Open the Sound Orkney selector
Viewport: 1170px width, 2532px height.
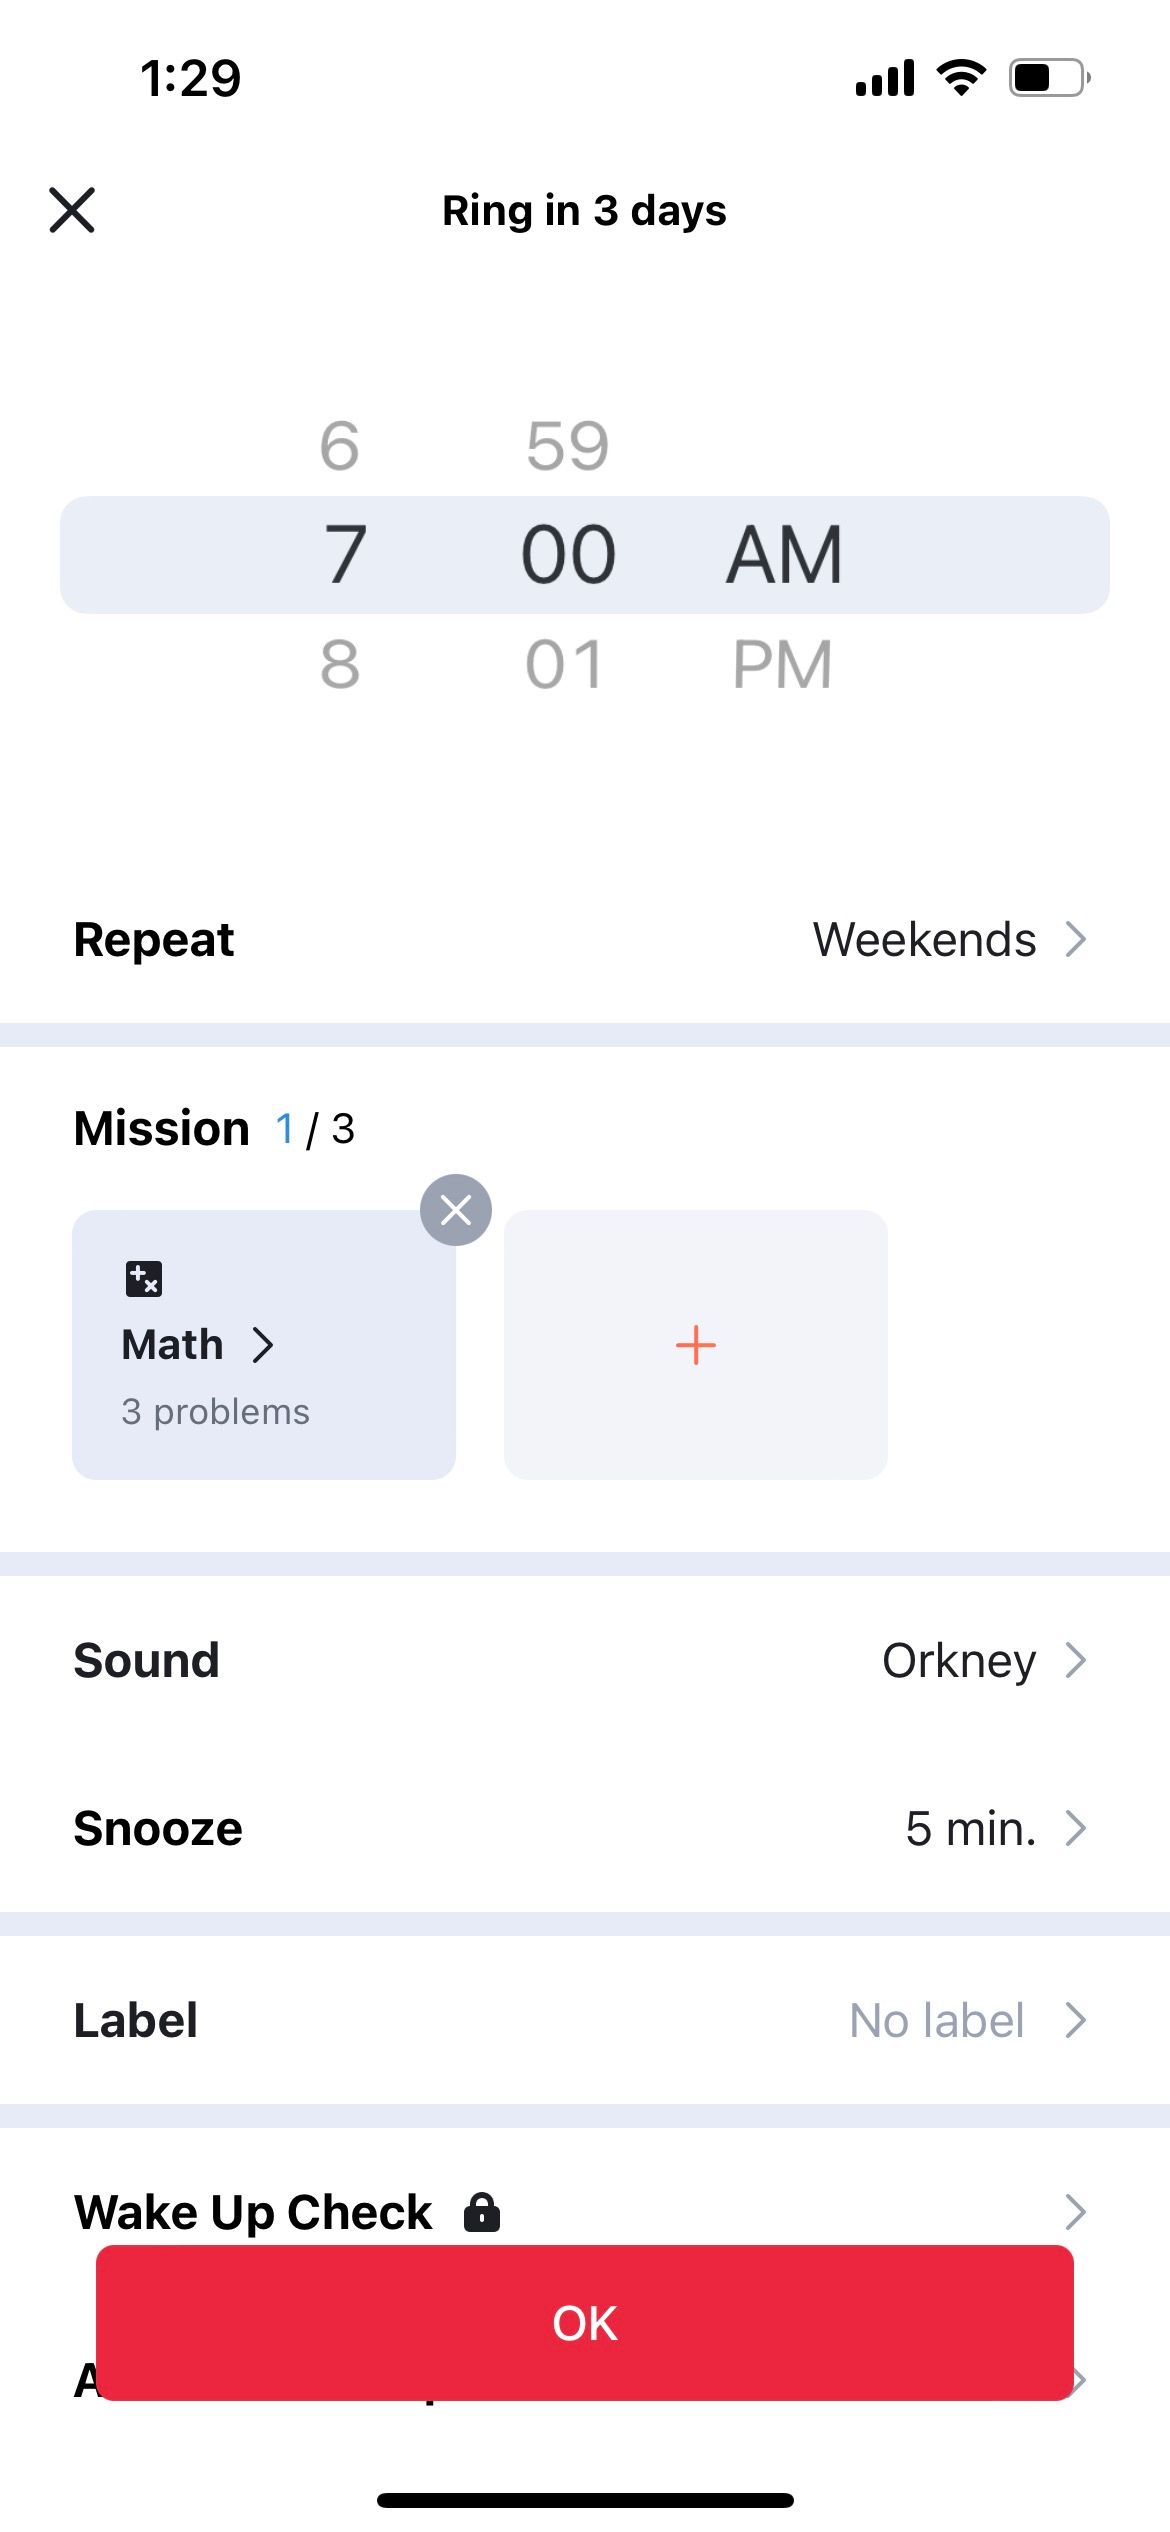coord(983,1660)
